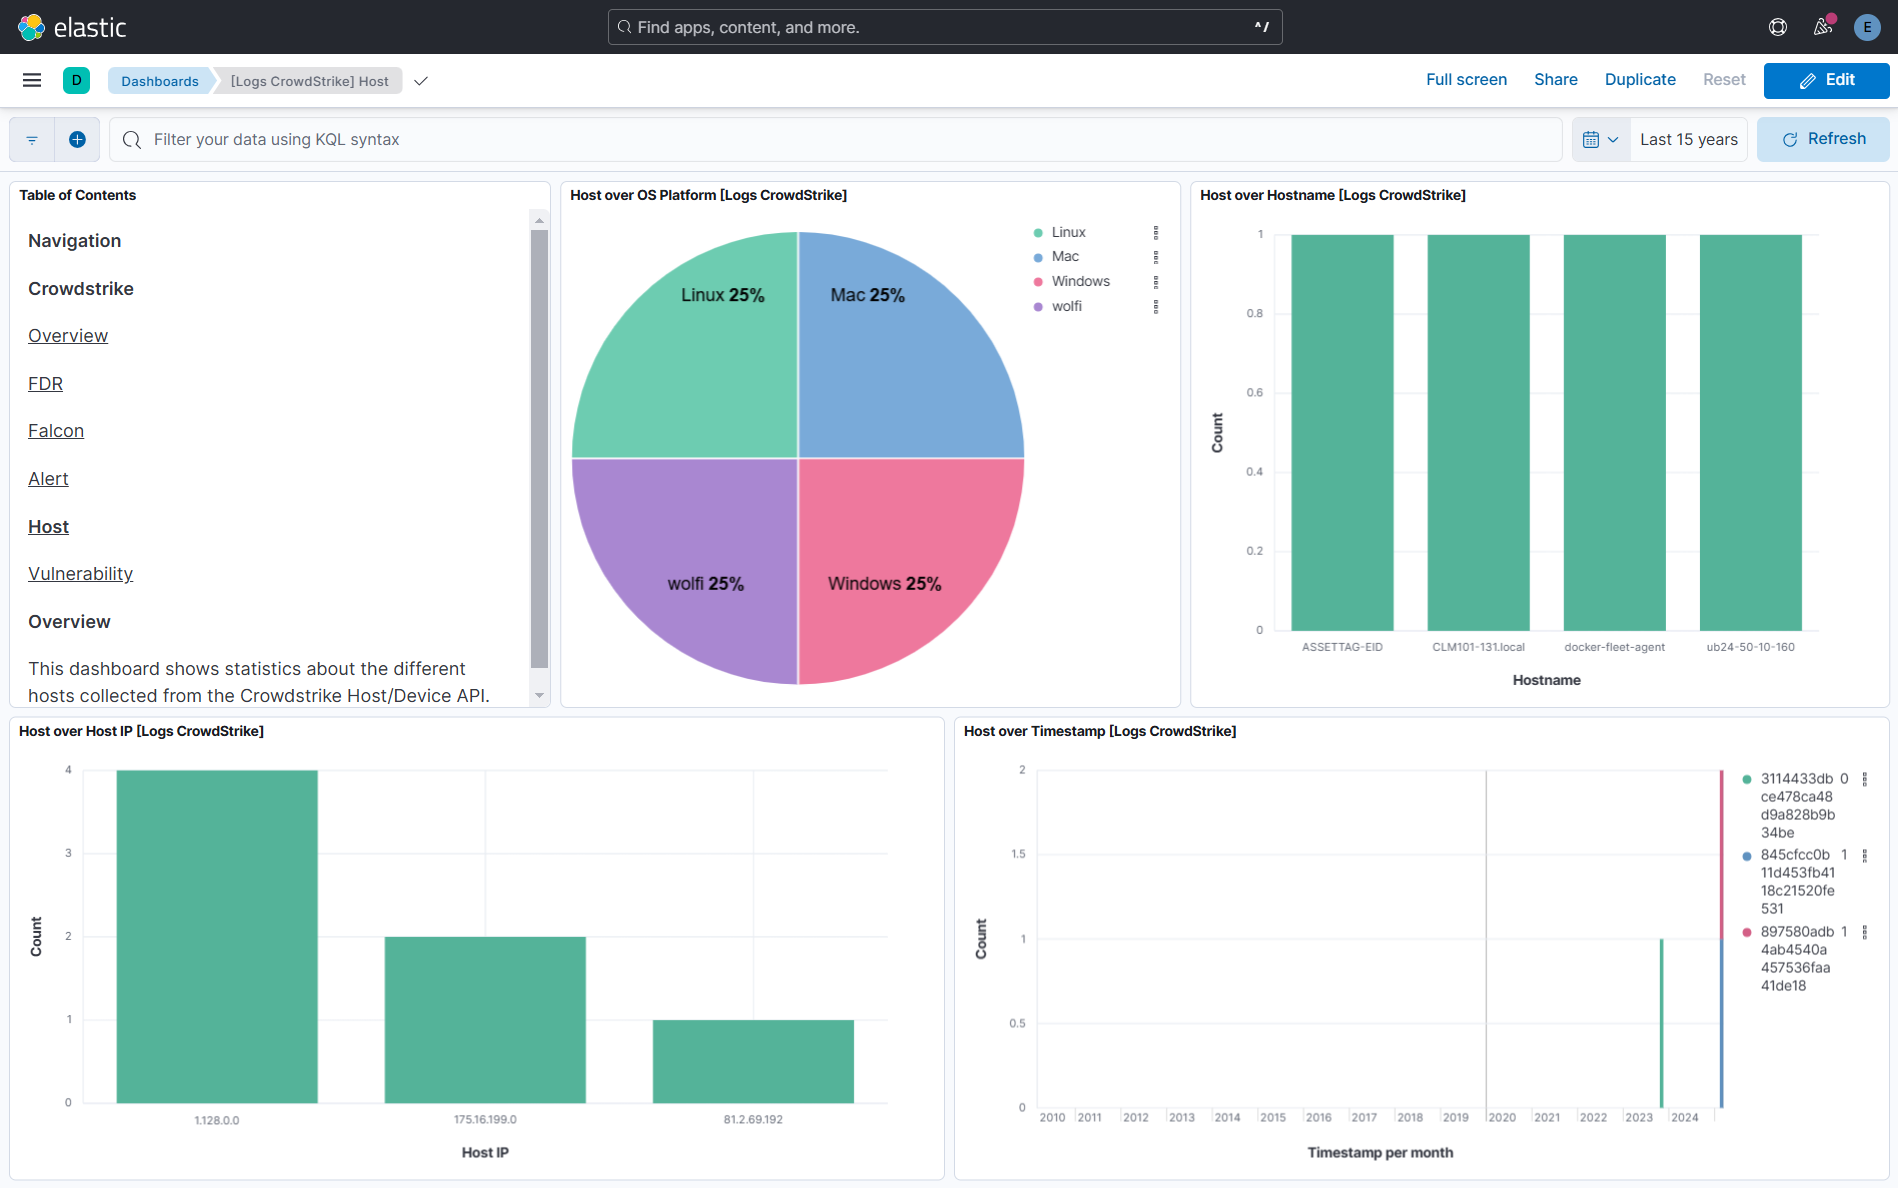
Task: Open the newsfeed notifications icon
Action: point(1823,27)
